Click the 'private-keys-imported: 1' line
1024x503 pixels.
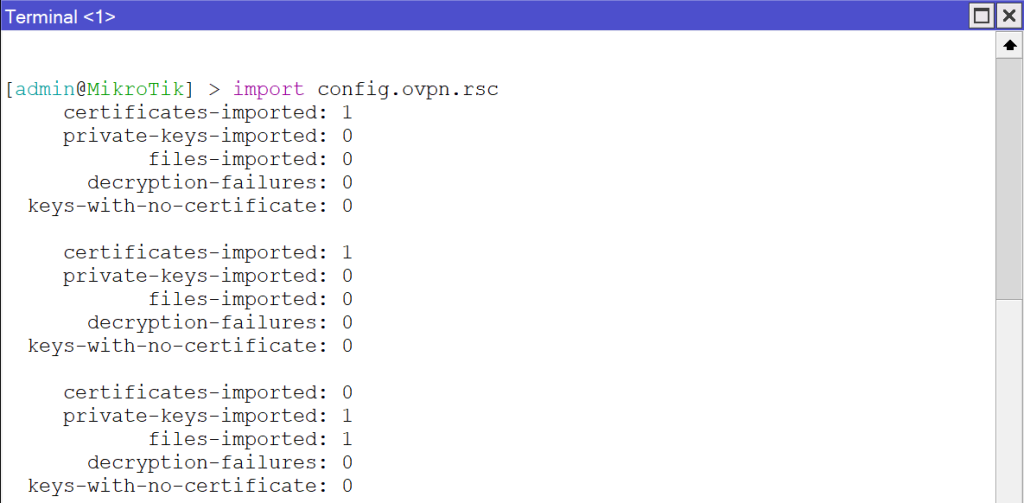coord(208,415)
